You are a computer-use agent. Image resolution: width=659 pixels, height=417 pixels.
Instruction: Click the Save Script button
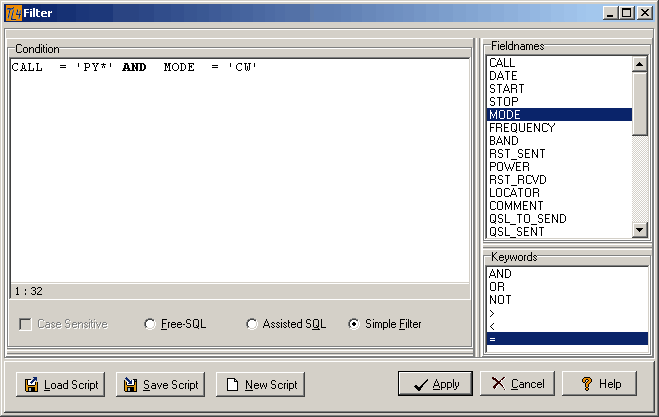point(160,384)
